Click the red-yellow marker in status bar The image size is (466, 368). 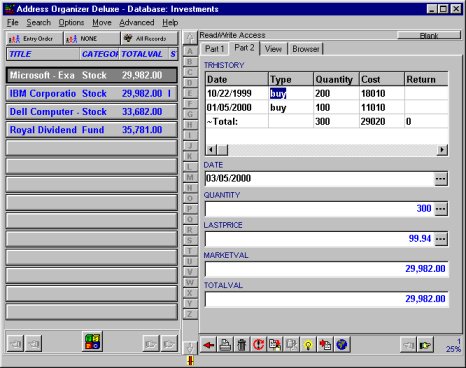191,360
